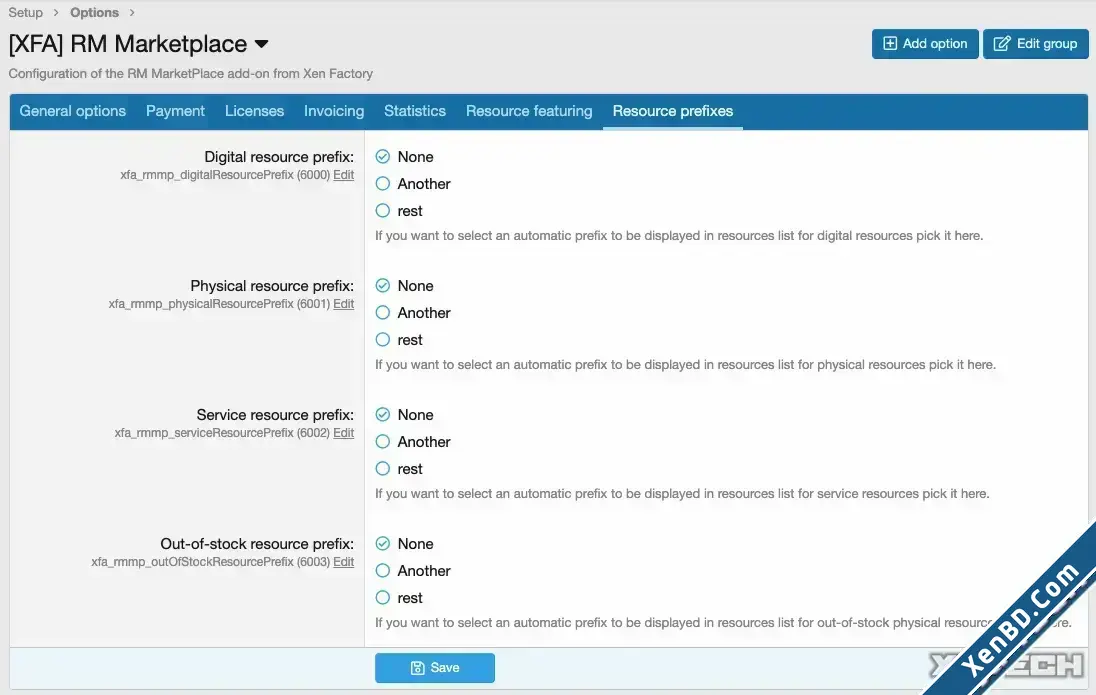Switch to the Invoicing tab

pos(334,111)
